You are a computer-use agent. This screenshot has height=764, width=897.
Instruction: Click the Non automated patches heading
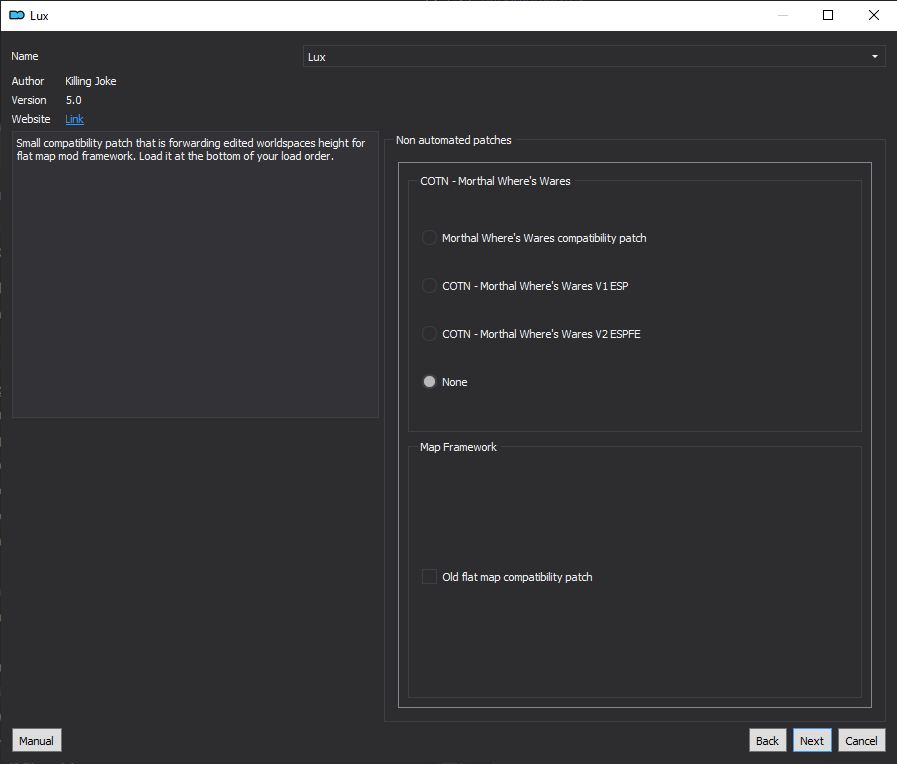click(454, 140)
